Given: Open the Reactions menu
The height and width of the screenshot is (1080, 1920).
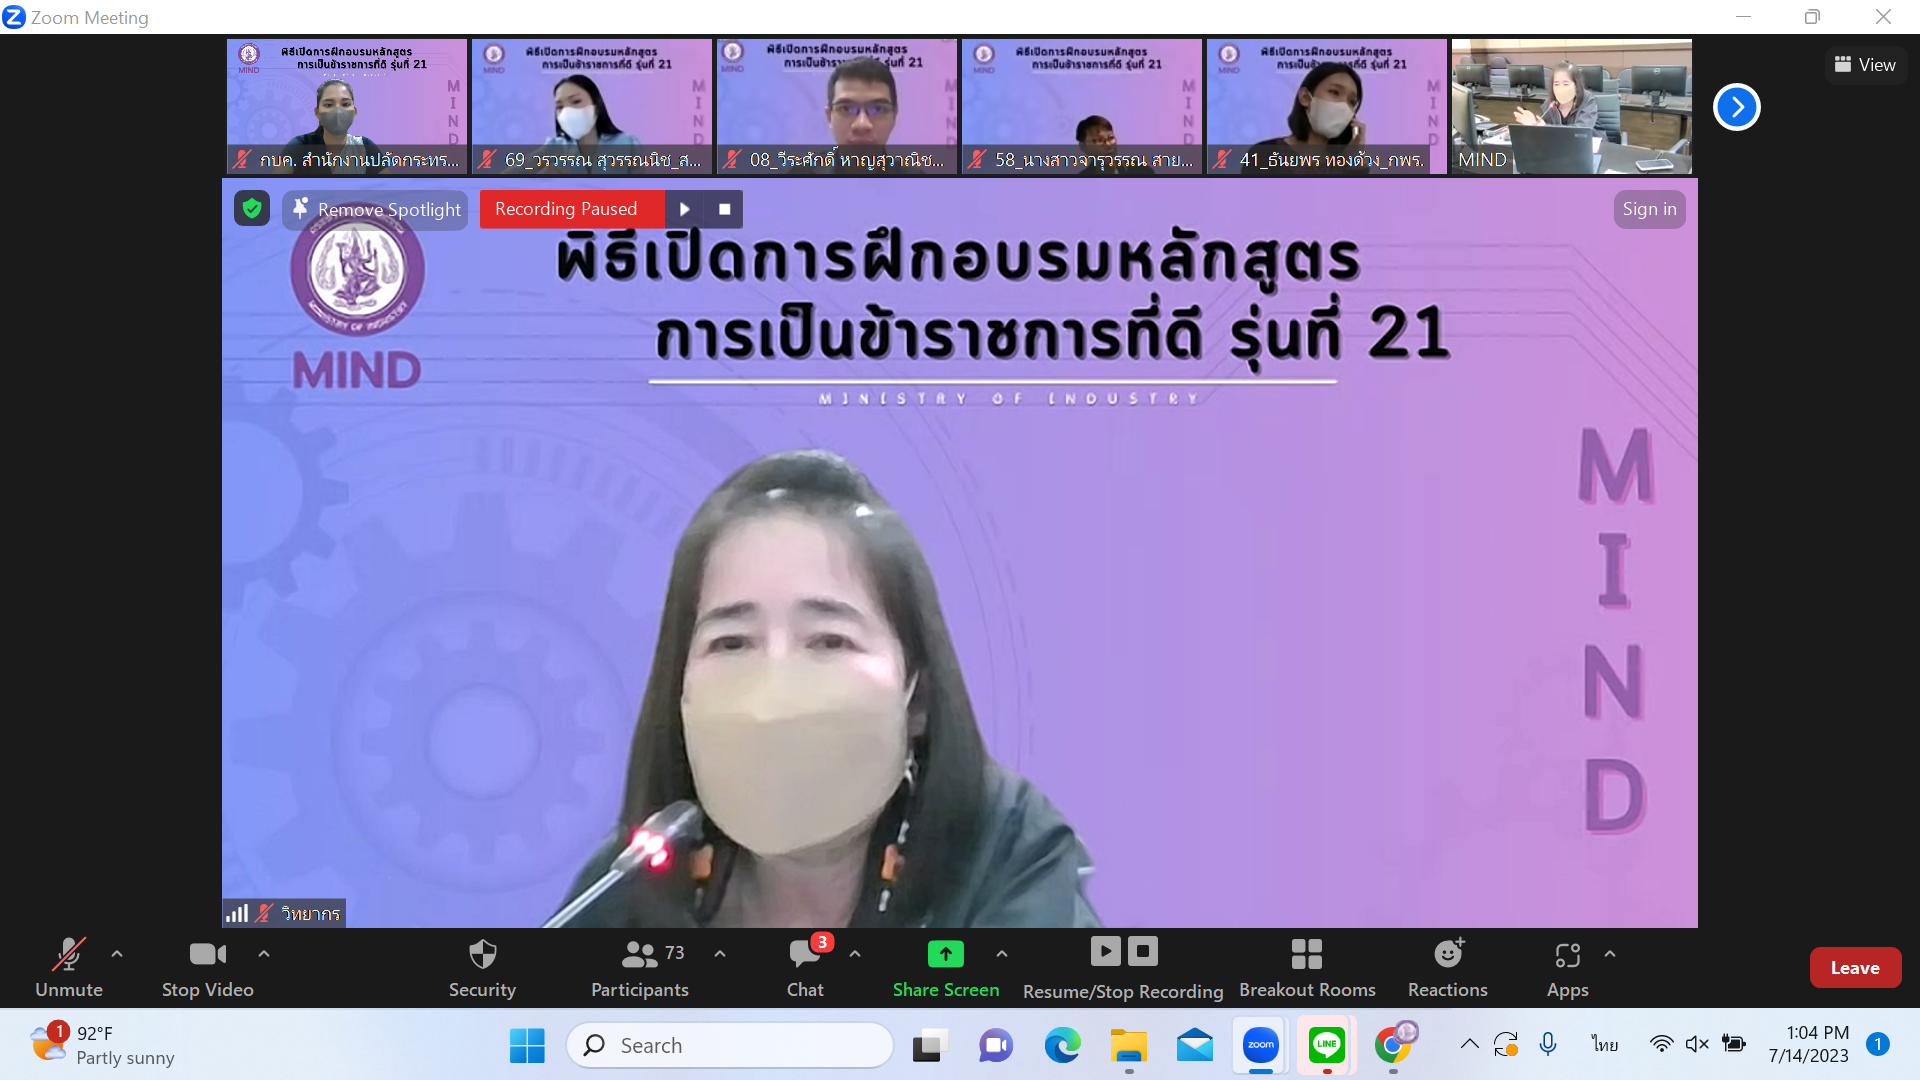Looking at the screenshot, I should (1448, 967).
